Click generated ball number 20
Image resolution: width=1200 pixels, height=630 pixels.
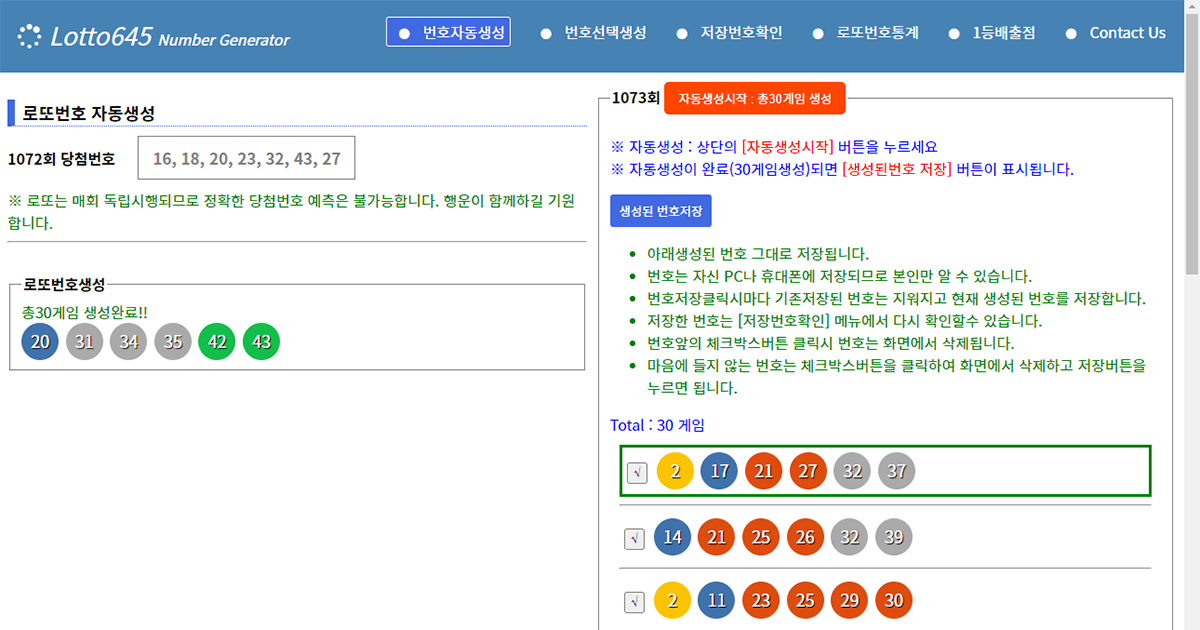[41, 341]
